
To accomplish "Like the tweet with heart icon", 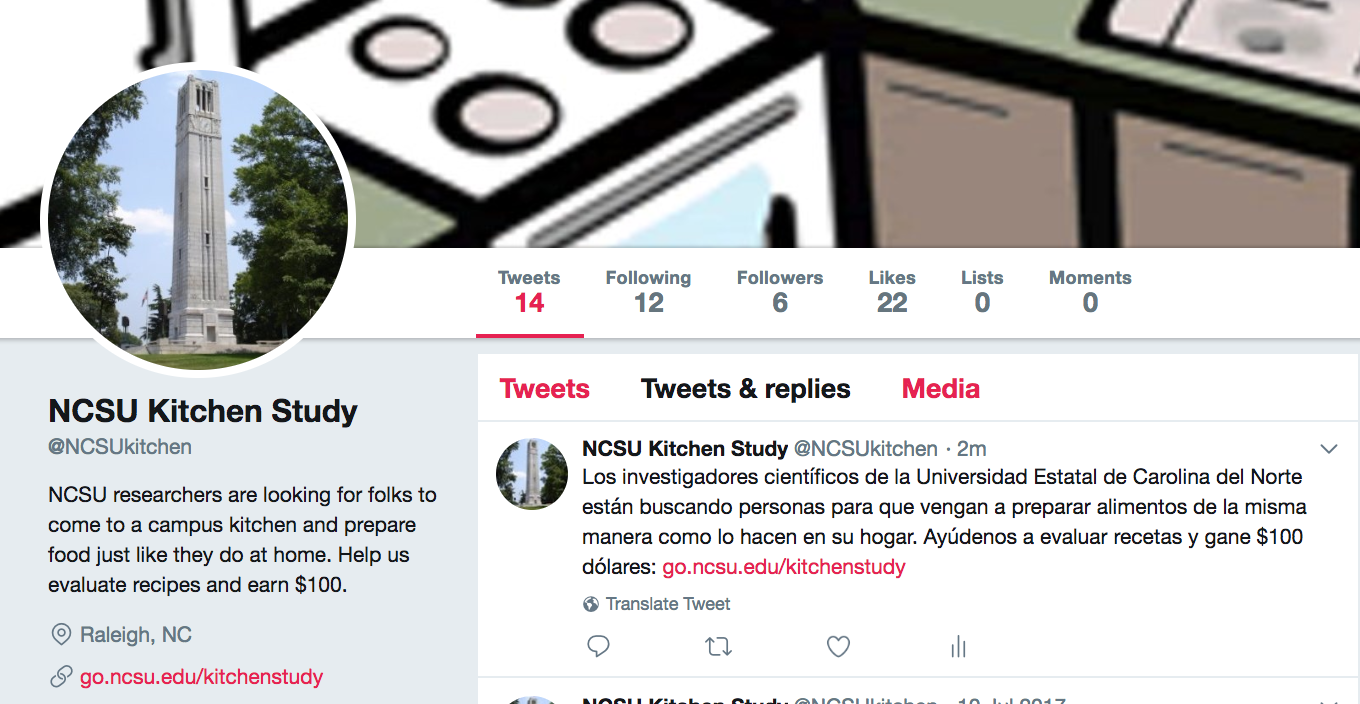I will pos(838,647).
